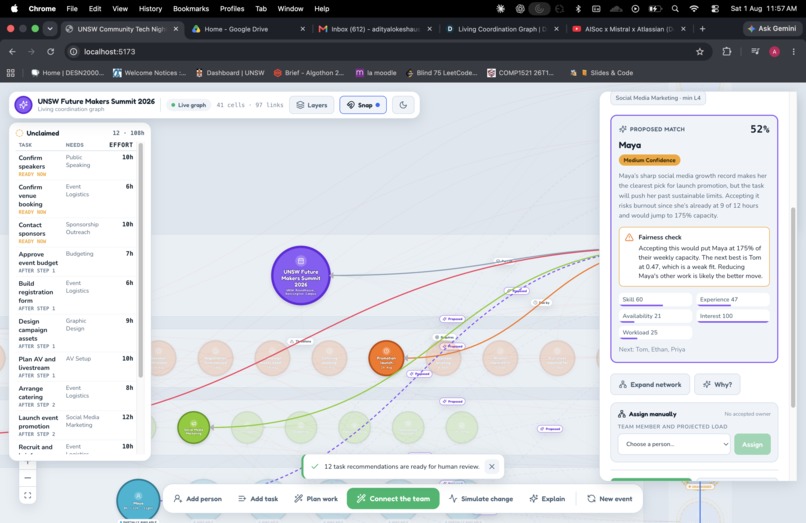Image resolution: width=806 pixels, height=523 pixels.
Task: Click Simulate change in bottom toolbar
Action: (x=481, y=498)
